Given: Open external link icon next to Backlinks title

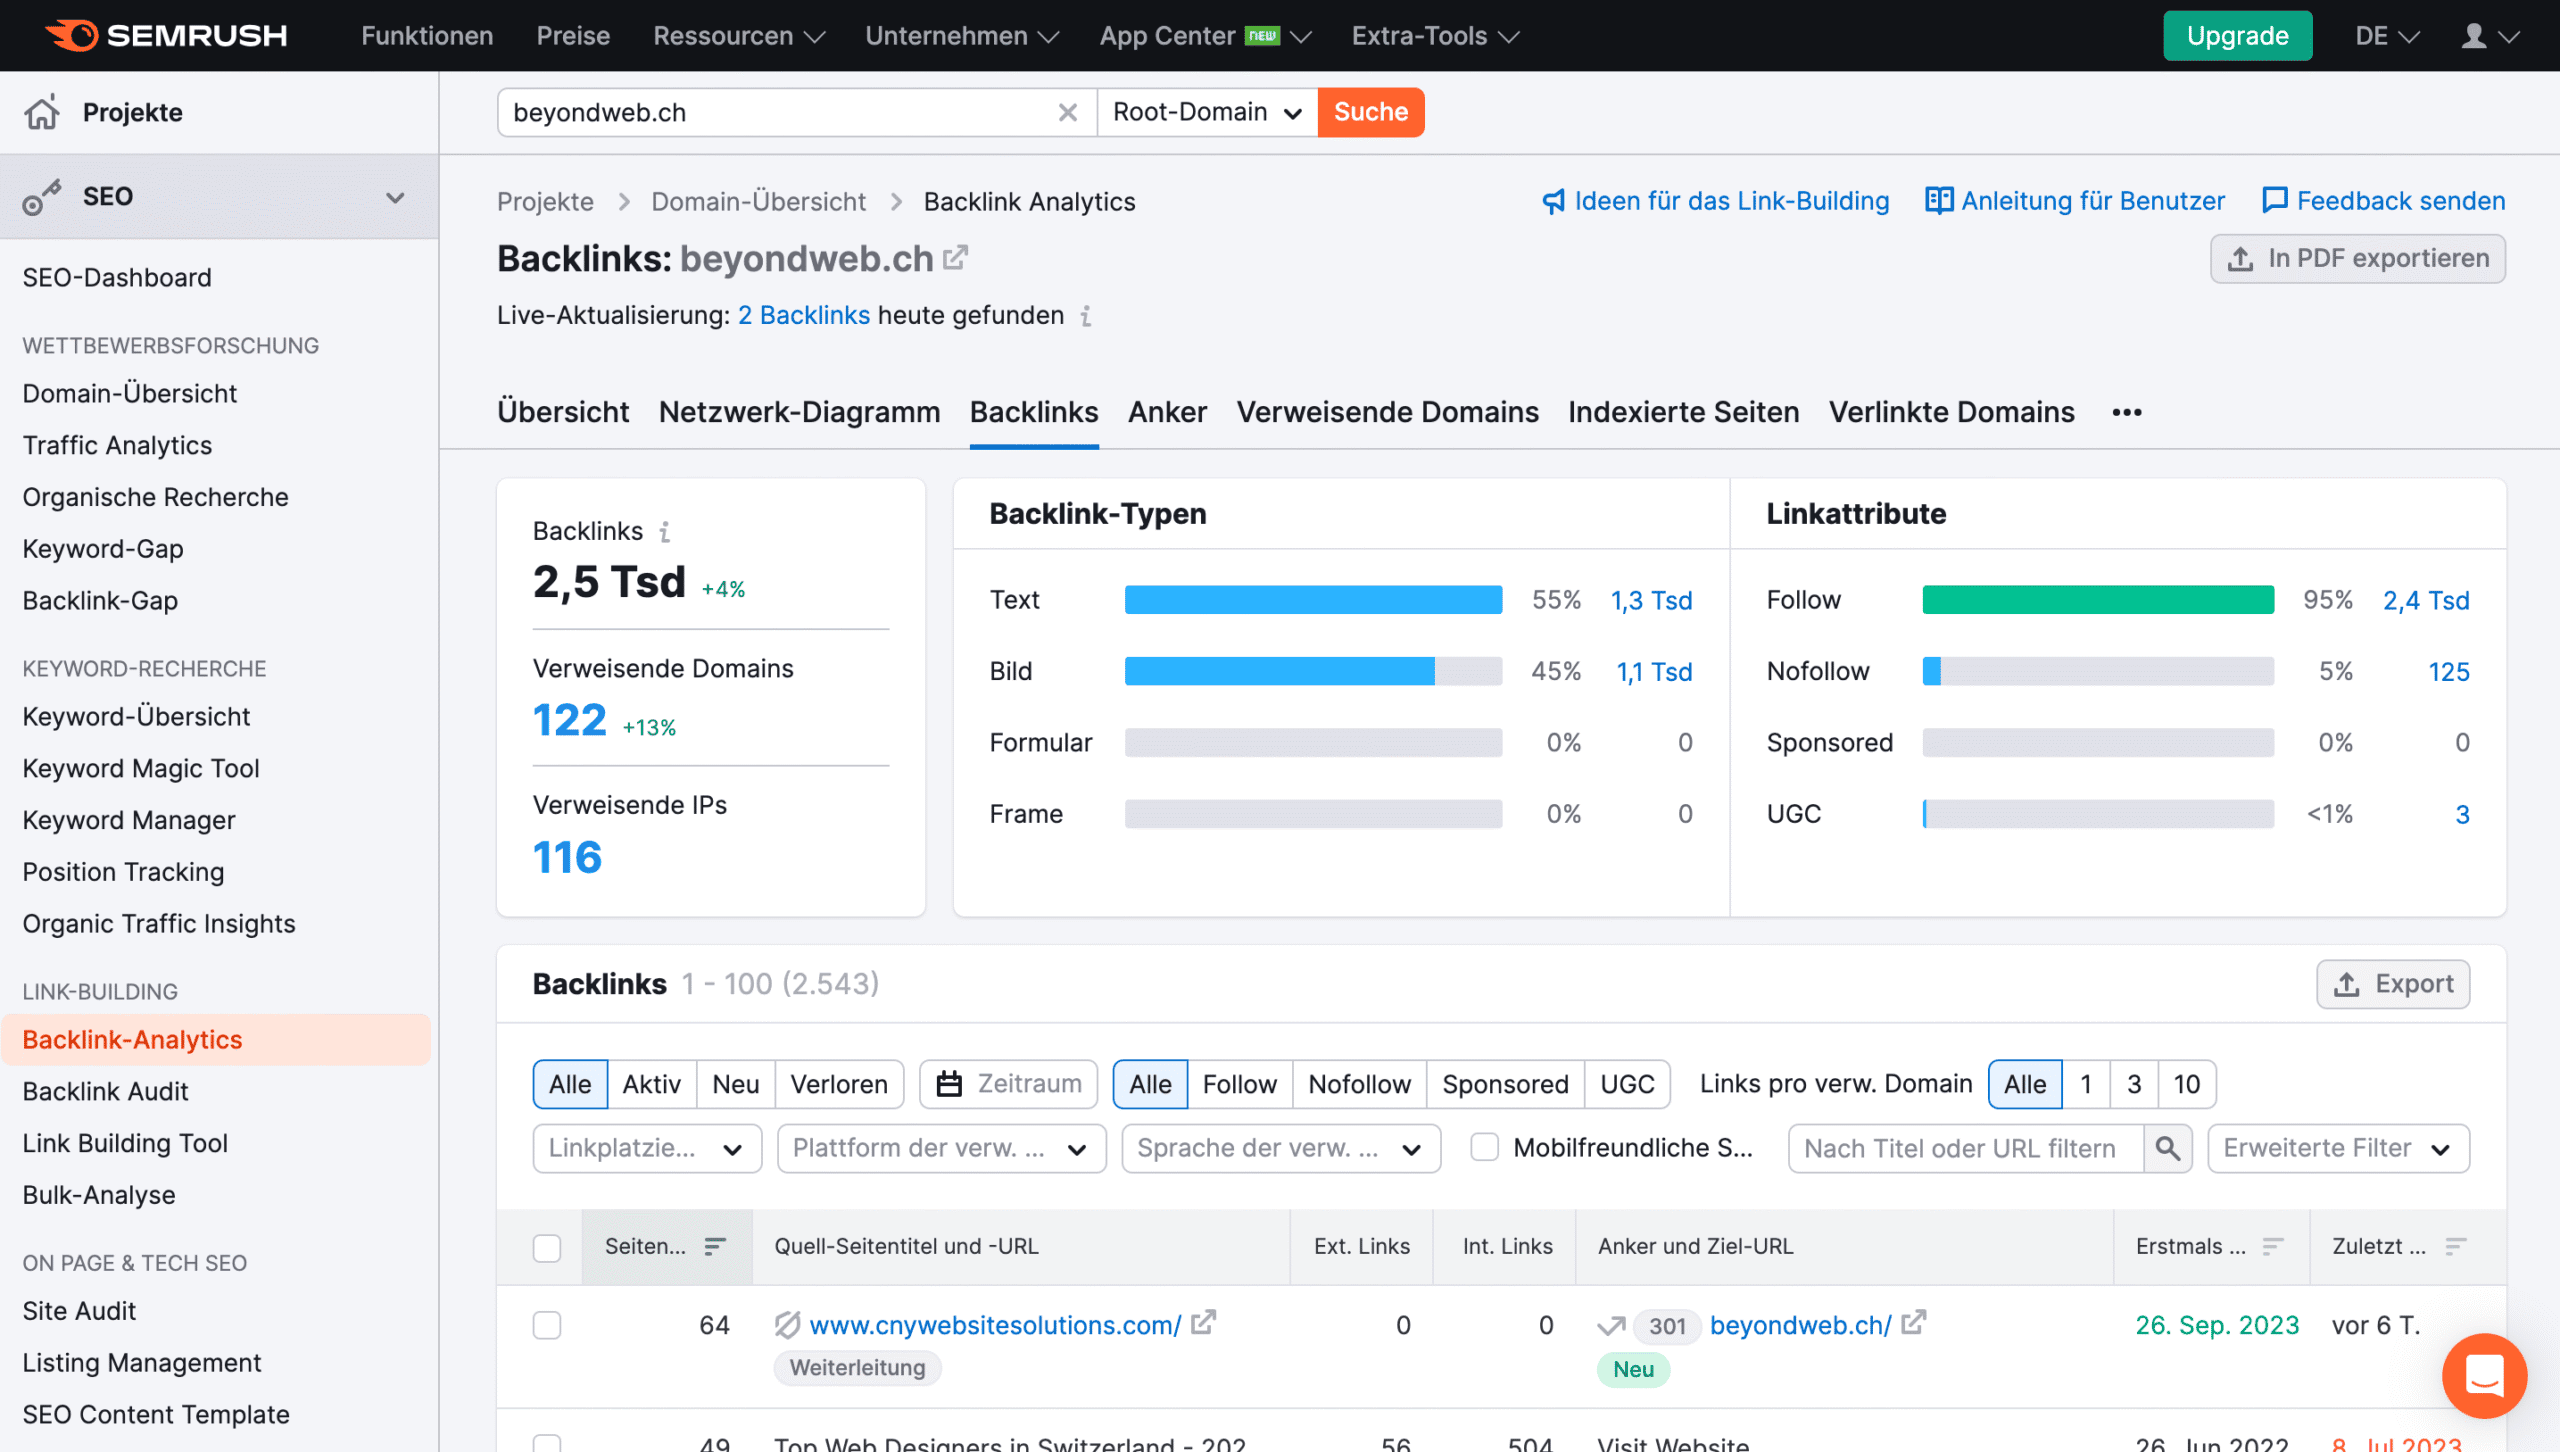Looking at the screenshot, I should point(956,258).
